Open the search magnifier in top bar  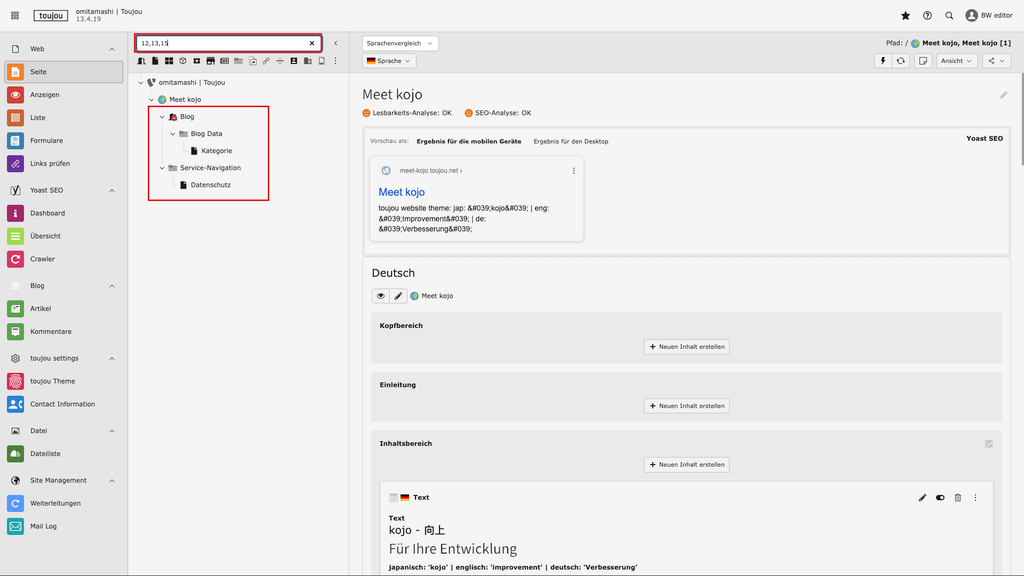(949, 16)
